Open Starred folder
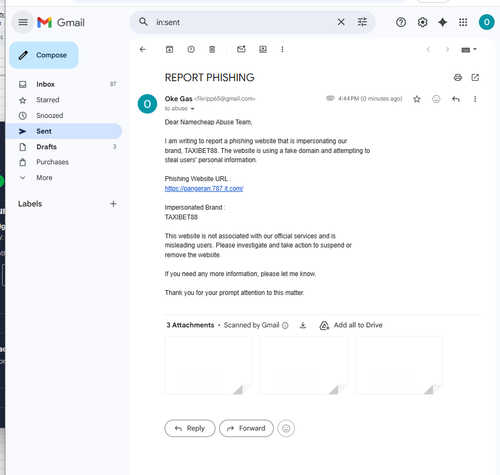Screen dimensions: 500x475 [64, 100]
